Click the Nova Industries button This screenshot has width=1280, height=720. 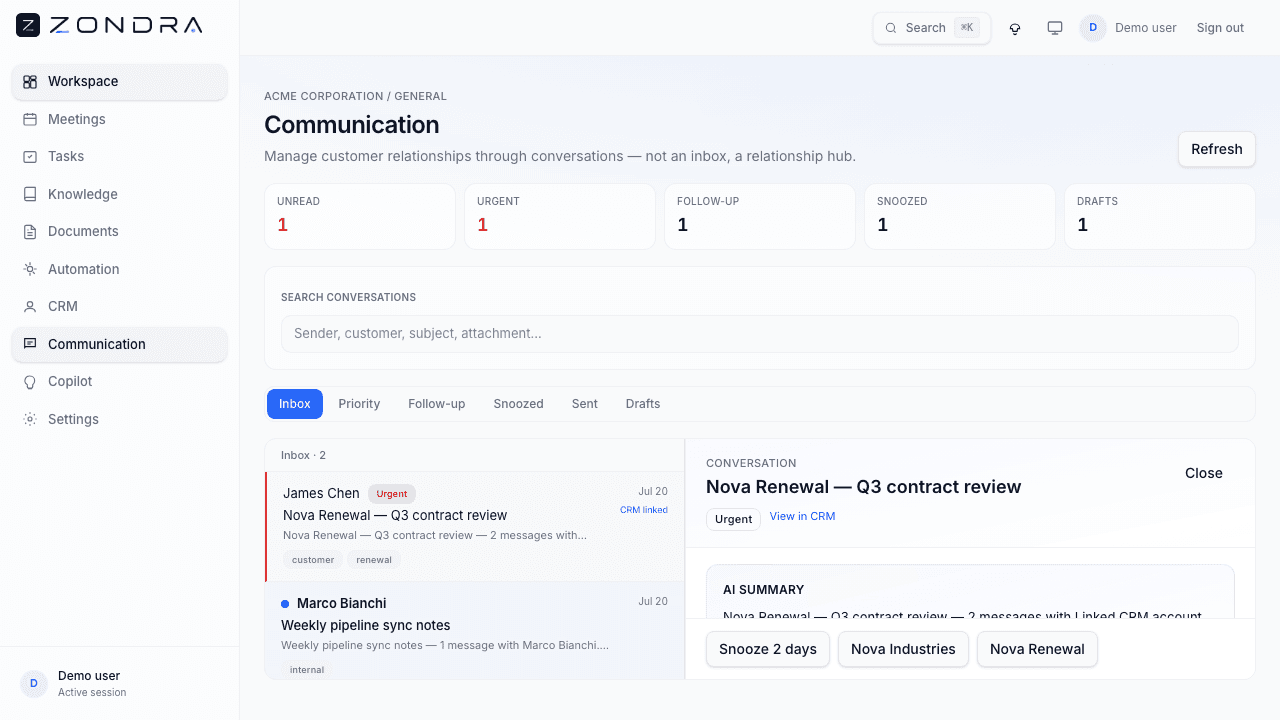[903, 649]
